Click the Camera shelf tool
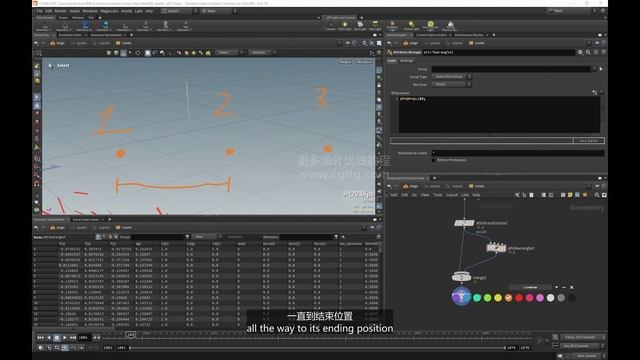This screenshot has height=360, width=640. (331, 26)
